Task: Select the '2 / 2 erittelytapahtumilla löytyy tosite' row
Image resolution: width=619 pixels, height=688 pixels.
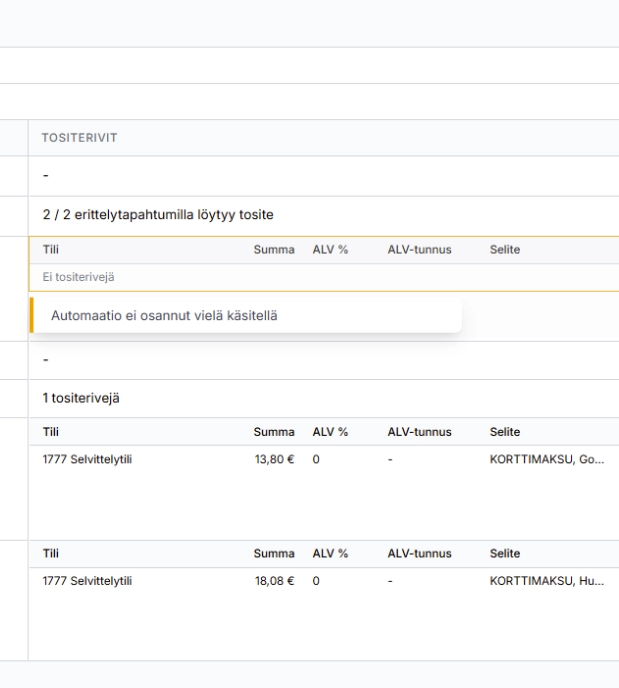Action: pyautogui.click(x=158, y=215)
